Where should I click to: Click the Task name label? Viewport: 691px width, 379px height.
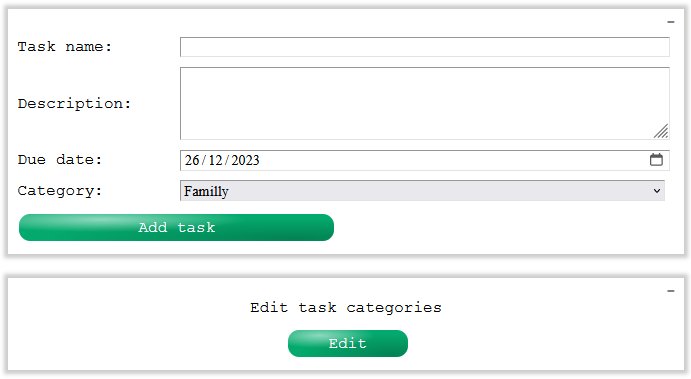click(65, 47)
